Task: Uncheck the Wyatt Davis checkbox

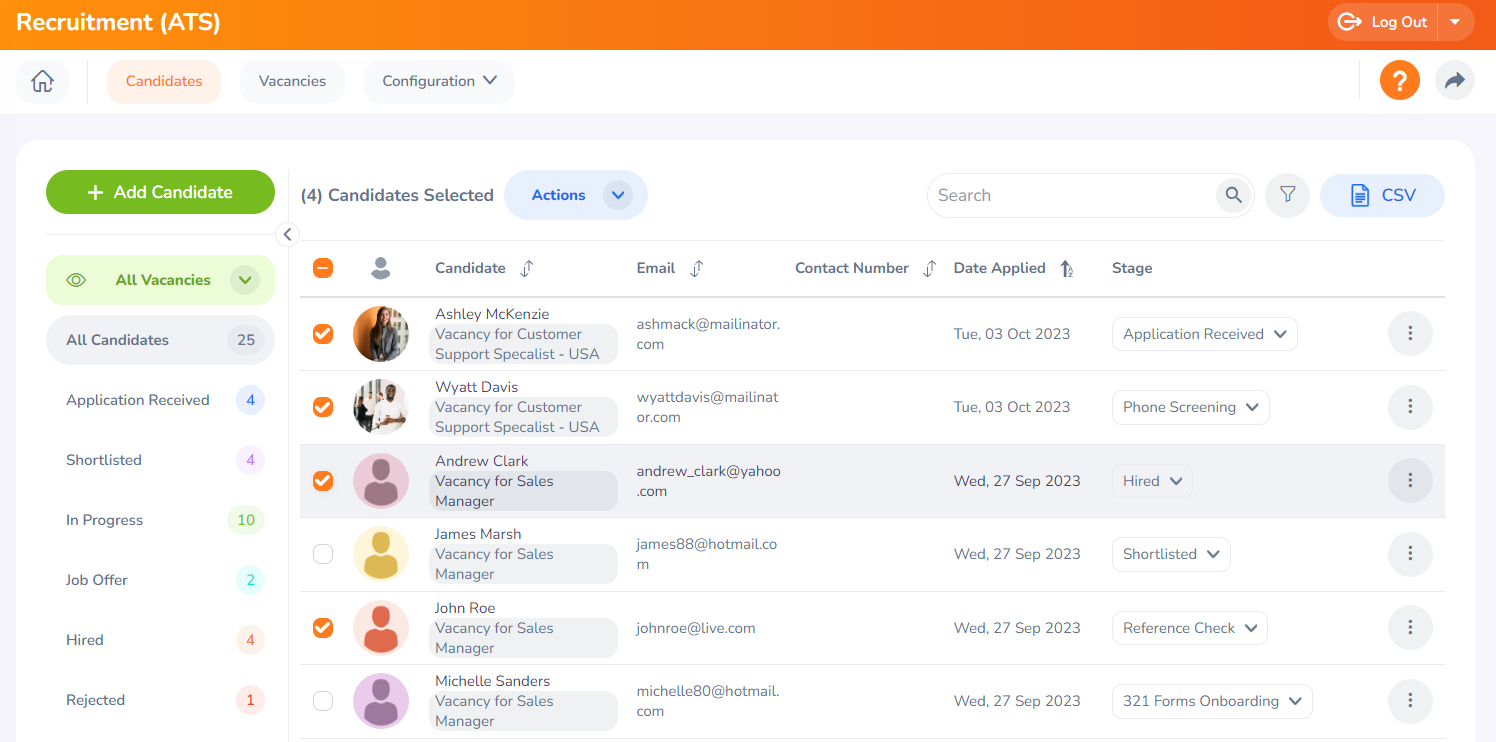Action: click(x=323, y=407)
